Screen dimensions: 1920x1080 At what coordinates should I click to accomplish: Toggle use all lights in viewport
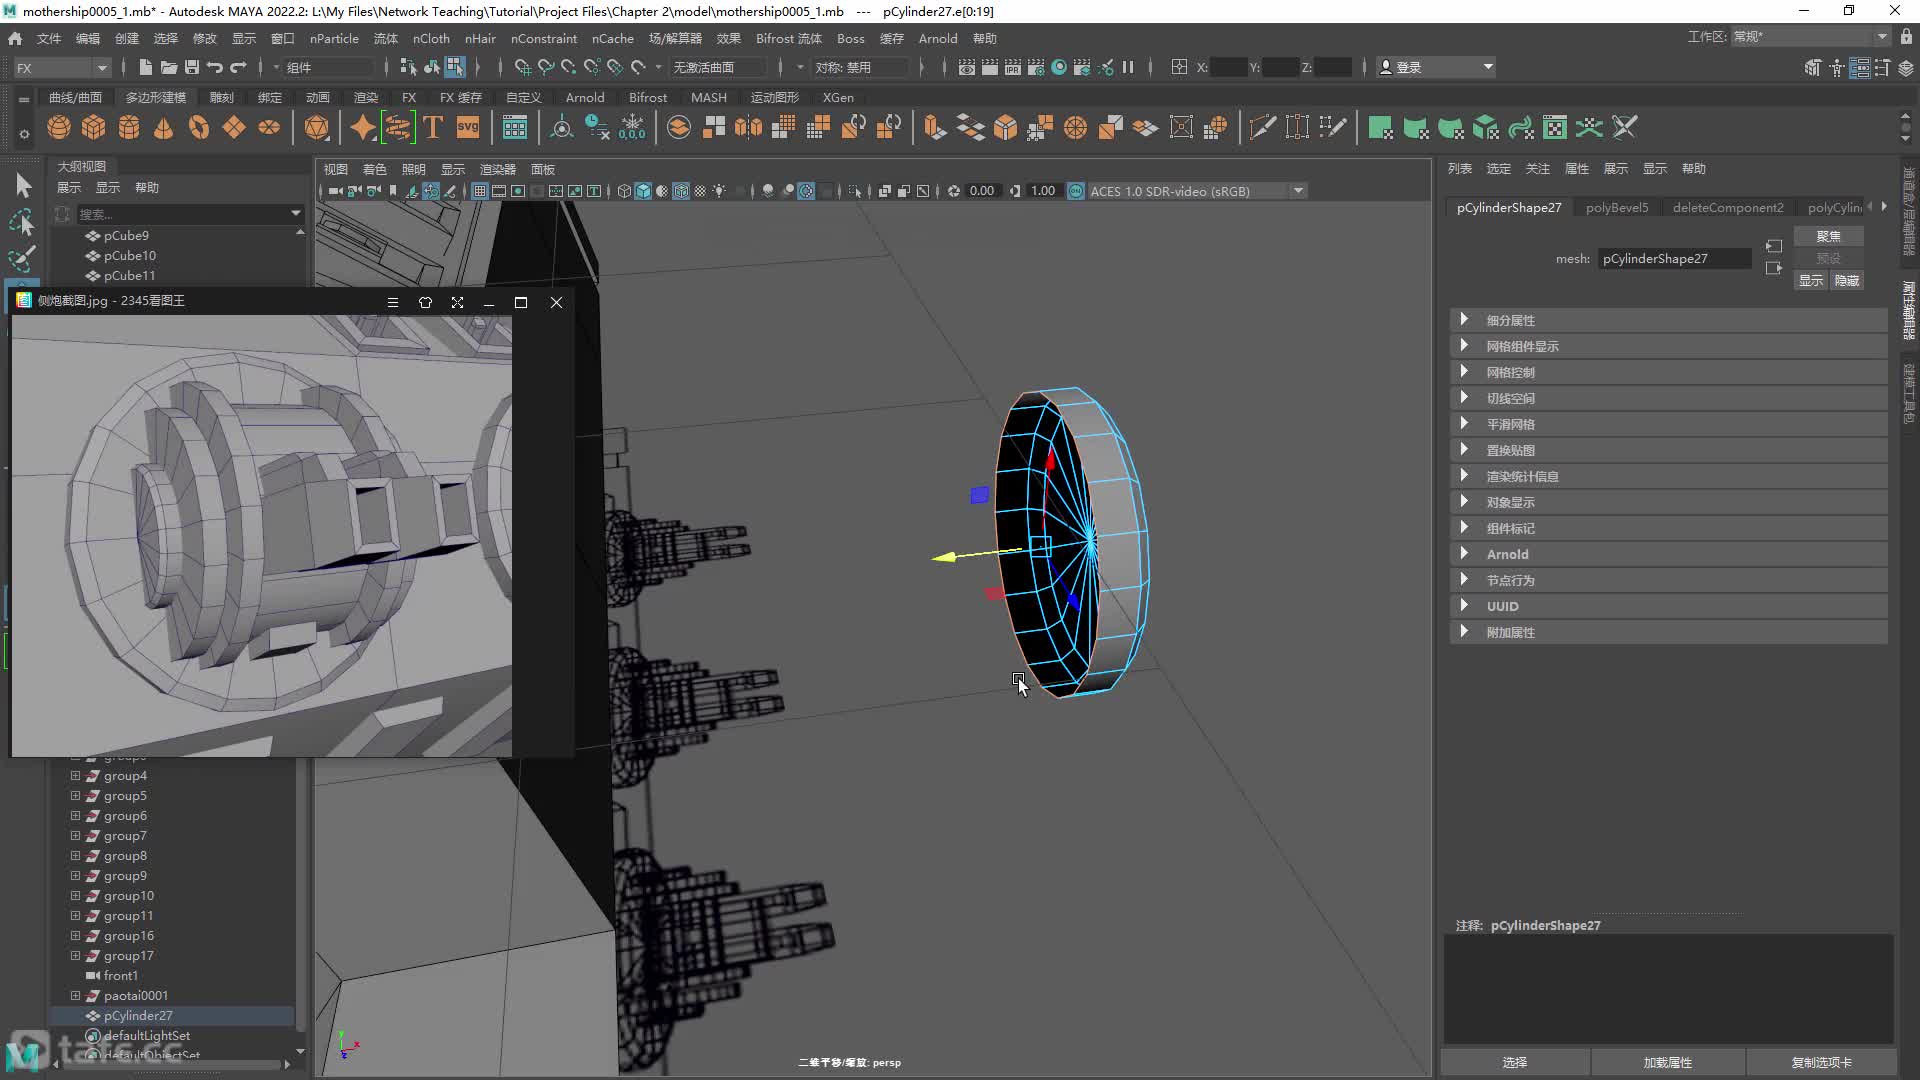click(x=719, y=191)
